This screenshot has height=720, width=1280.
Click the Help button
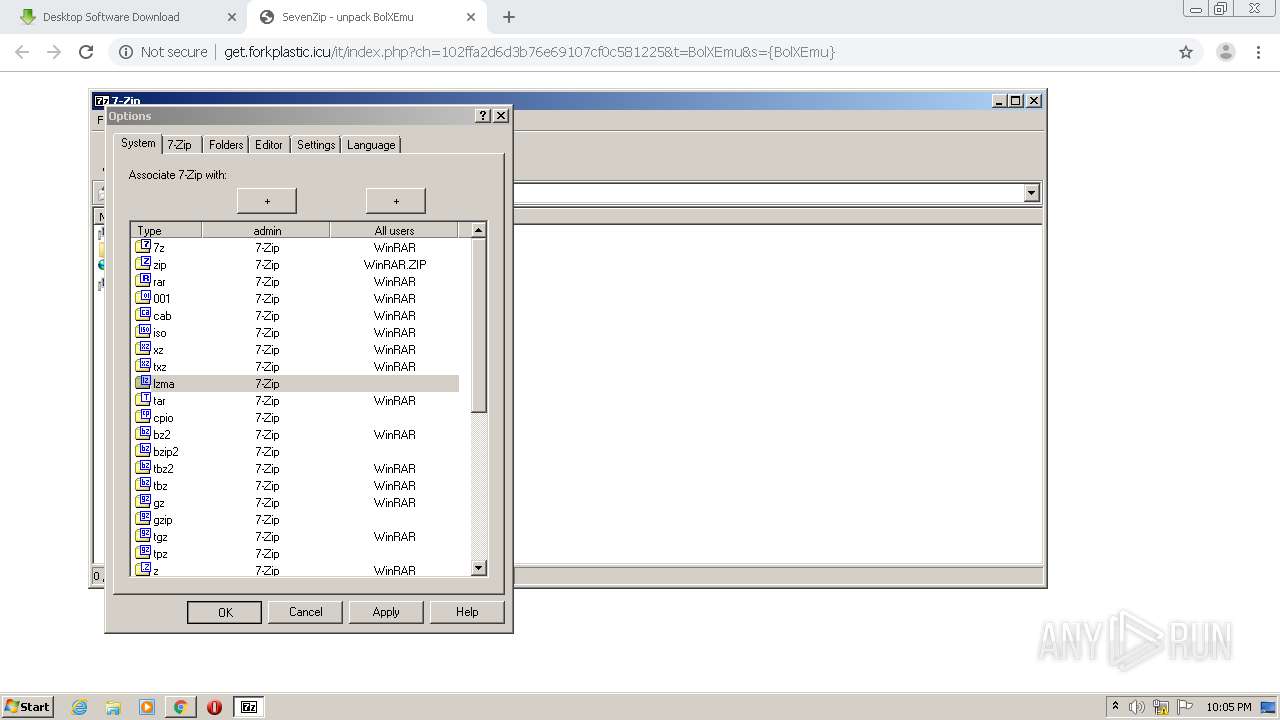tap(467, 612)
